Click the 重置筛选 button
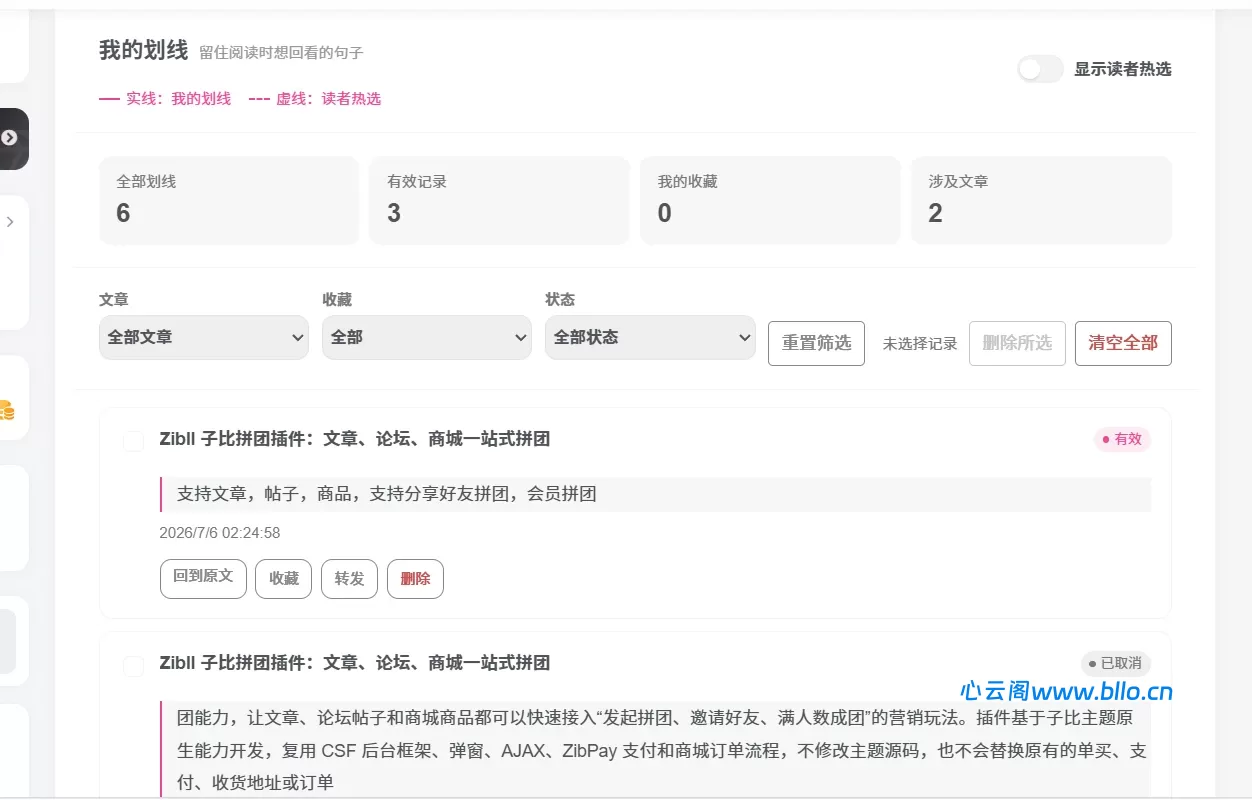The image size is (1252, 800). tap(816, 343)
